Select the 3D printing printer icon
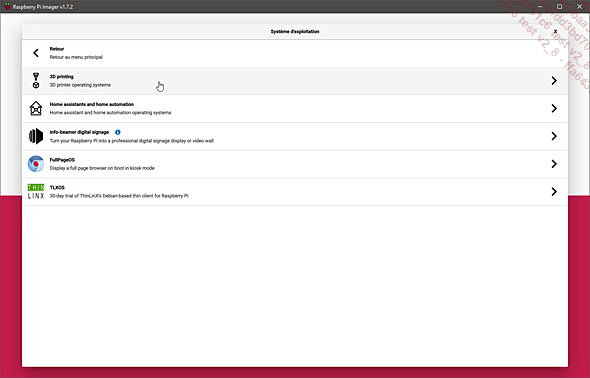 (36, 80)
